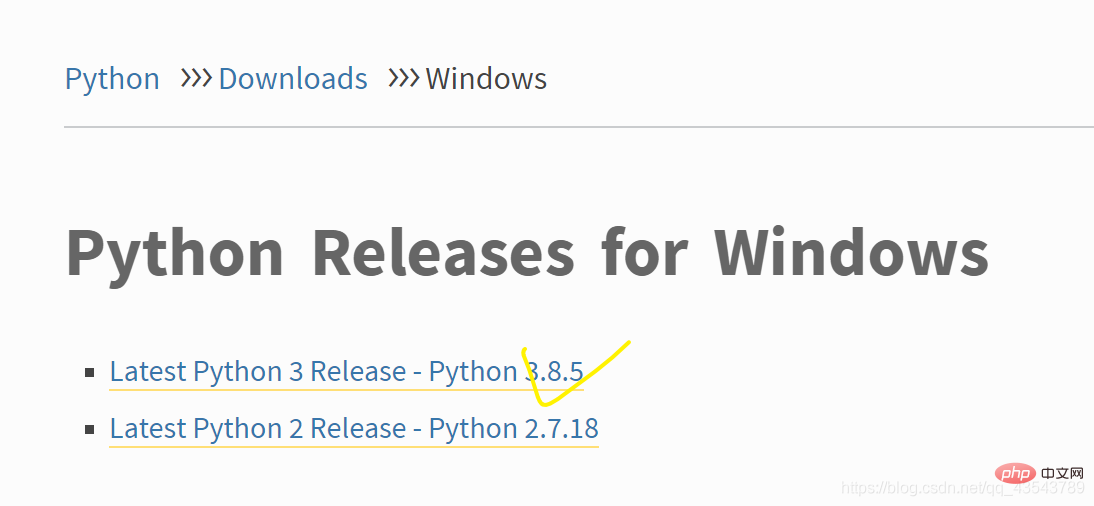The width and height of the screenshot is (1094, 506).
Task: Click the chevron separator after Python breadcrumb
Action: click(196, 78)
